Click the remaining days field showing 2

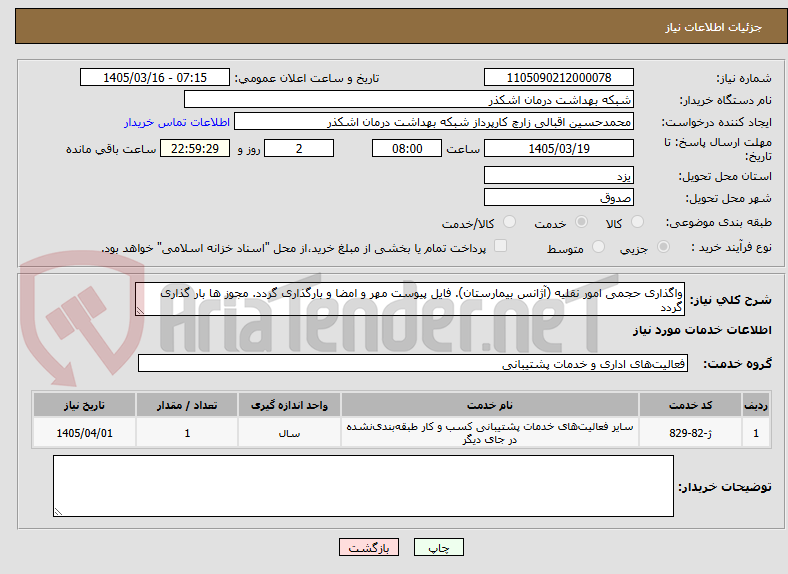click(x=299, y=148)
